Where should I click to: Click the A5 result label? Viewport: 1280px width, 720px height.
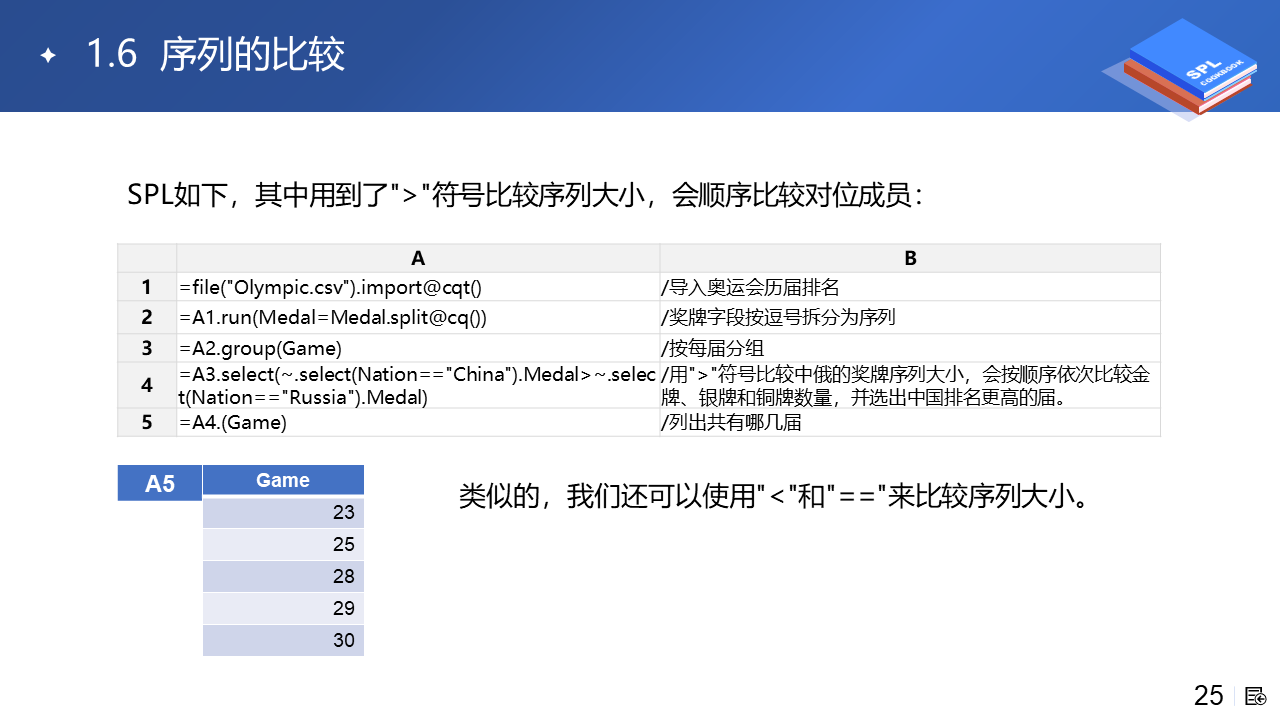pyautogui.click(x=160, y=483)
